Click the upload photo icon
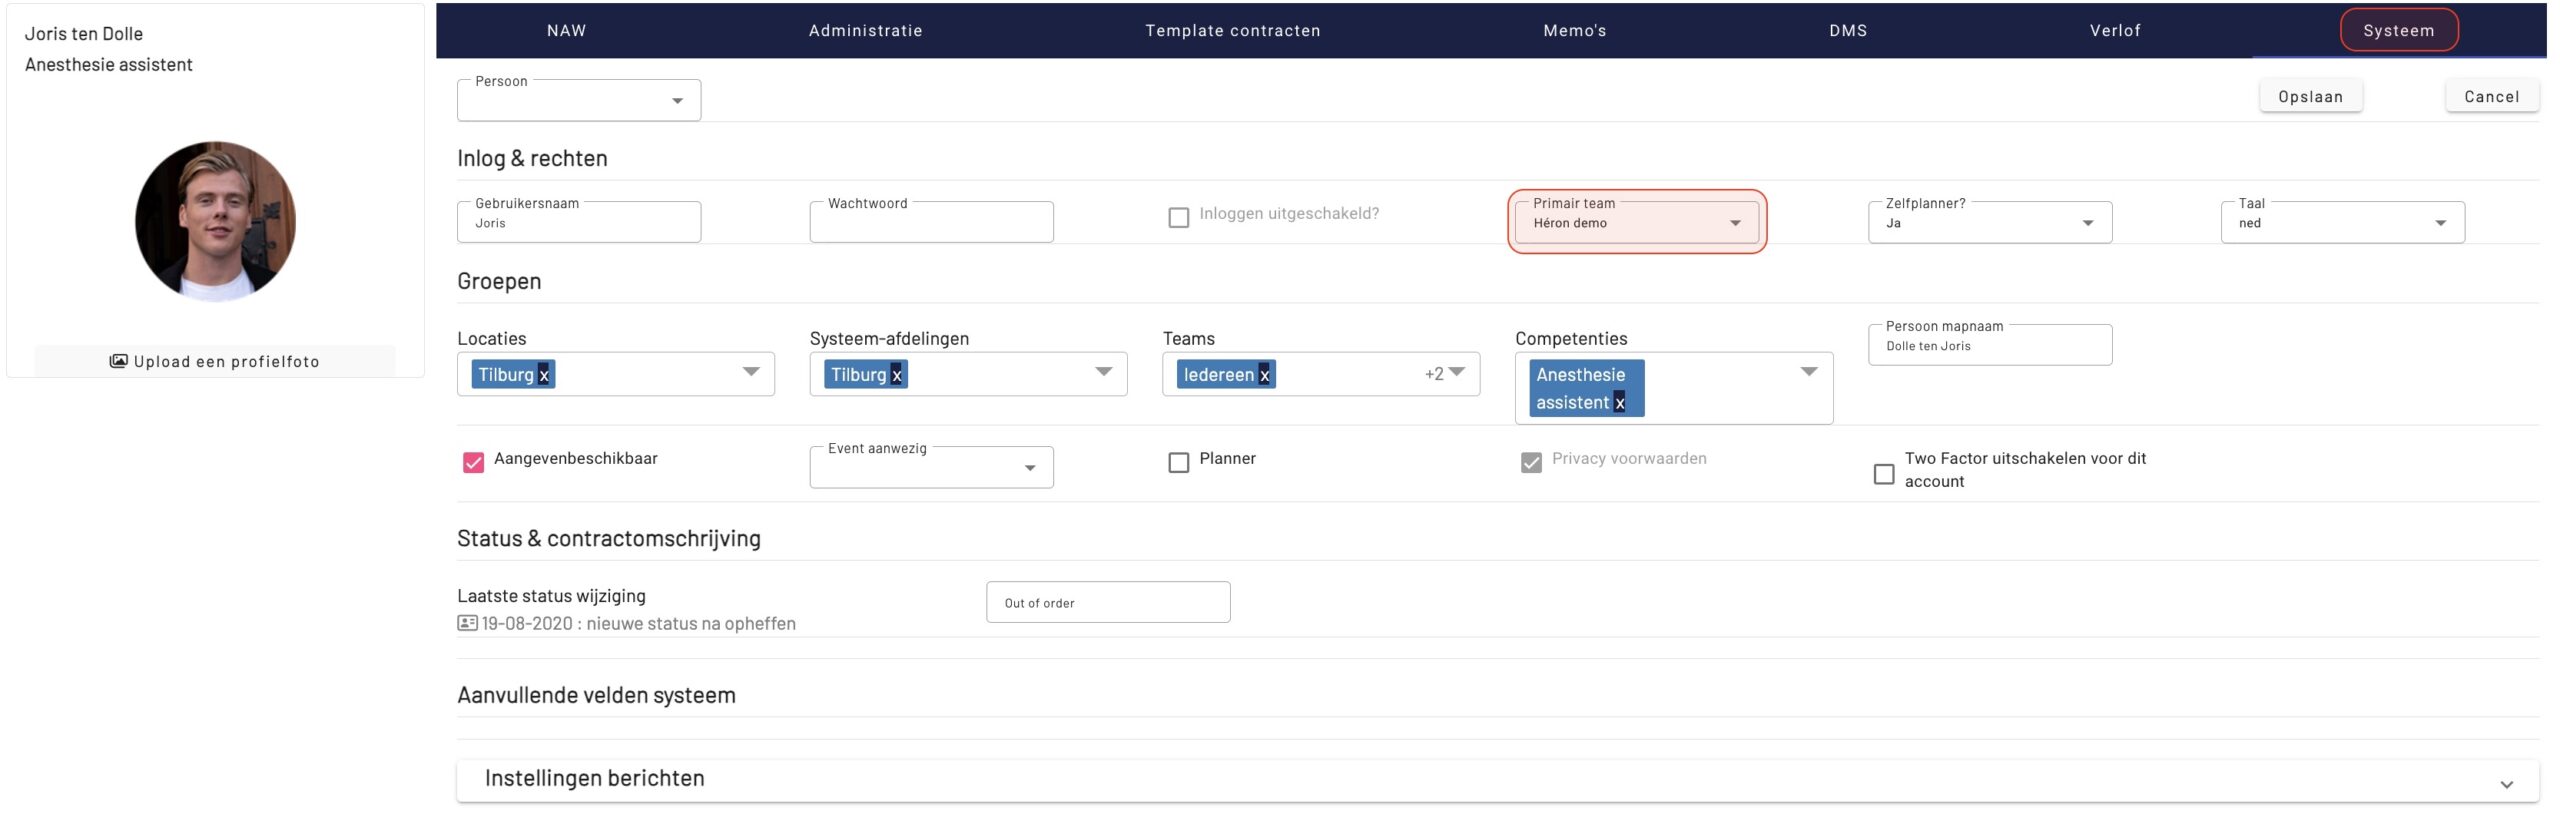Viewport: 2560px width, 834px height. tap(118, 361)
